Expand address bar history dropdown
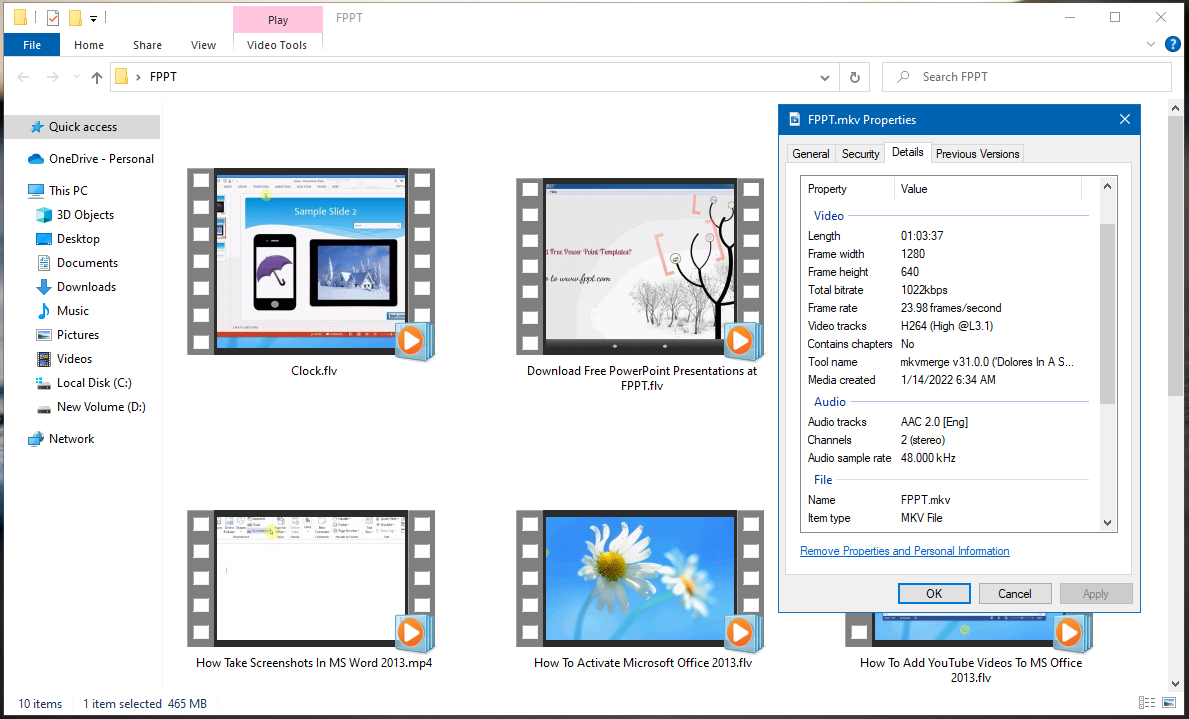This screenshot has height=719, width=1189. 825,77
